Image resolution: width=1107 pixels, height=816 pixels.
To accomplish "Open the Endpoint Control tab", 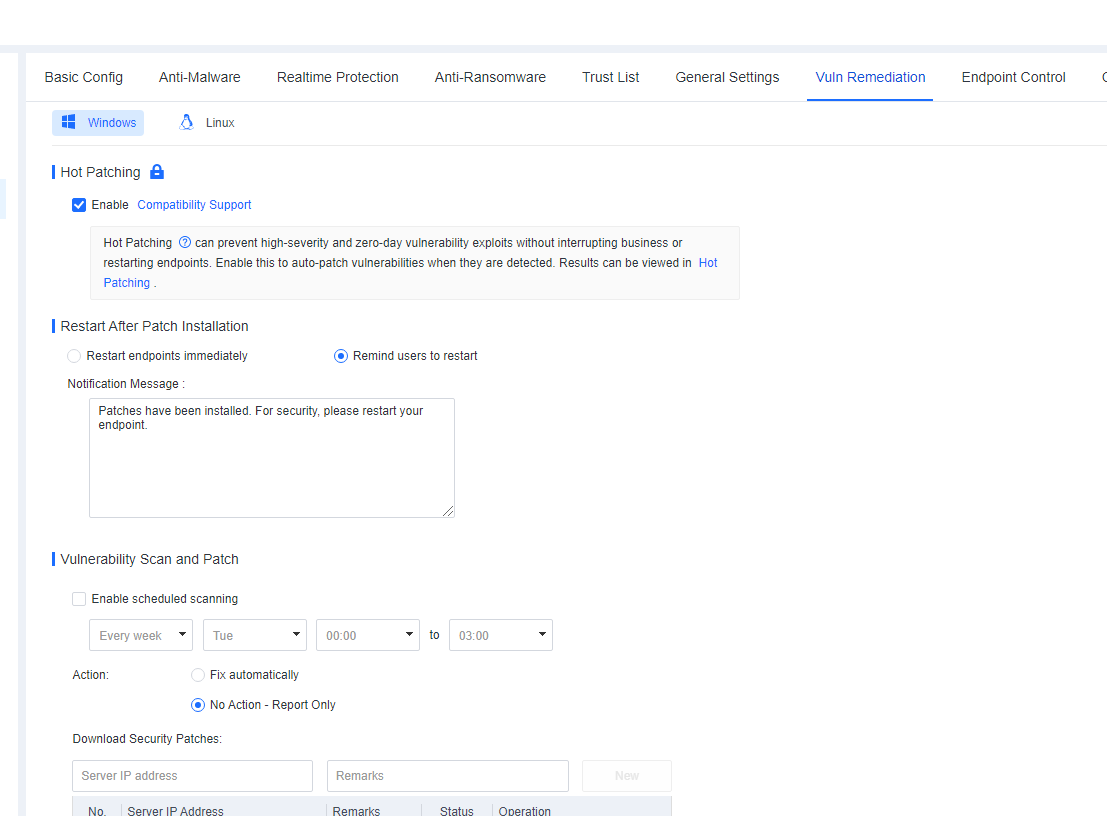I will [x=1013, y=77].
